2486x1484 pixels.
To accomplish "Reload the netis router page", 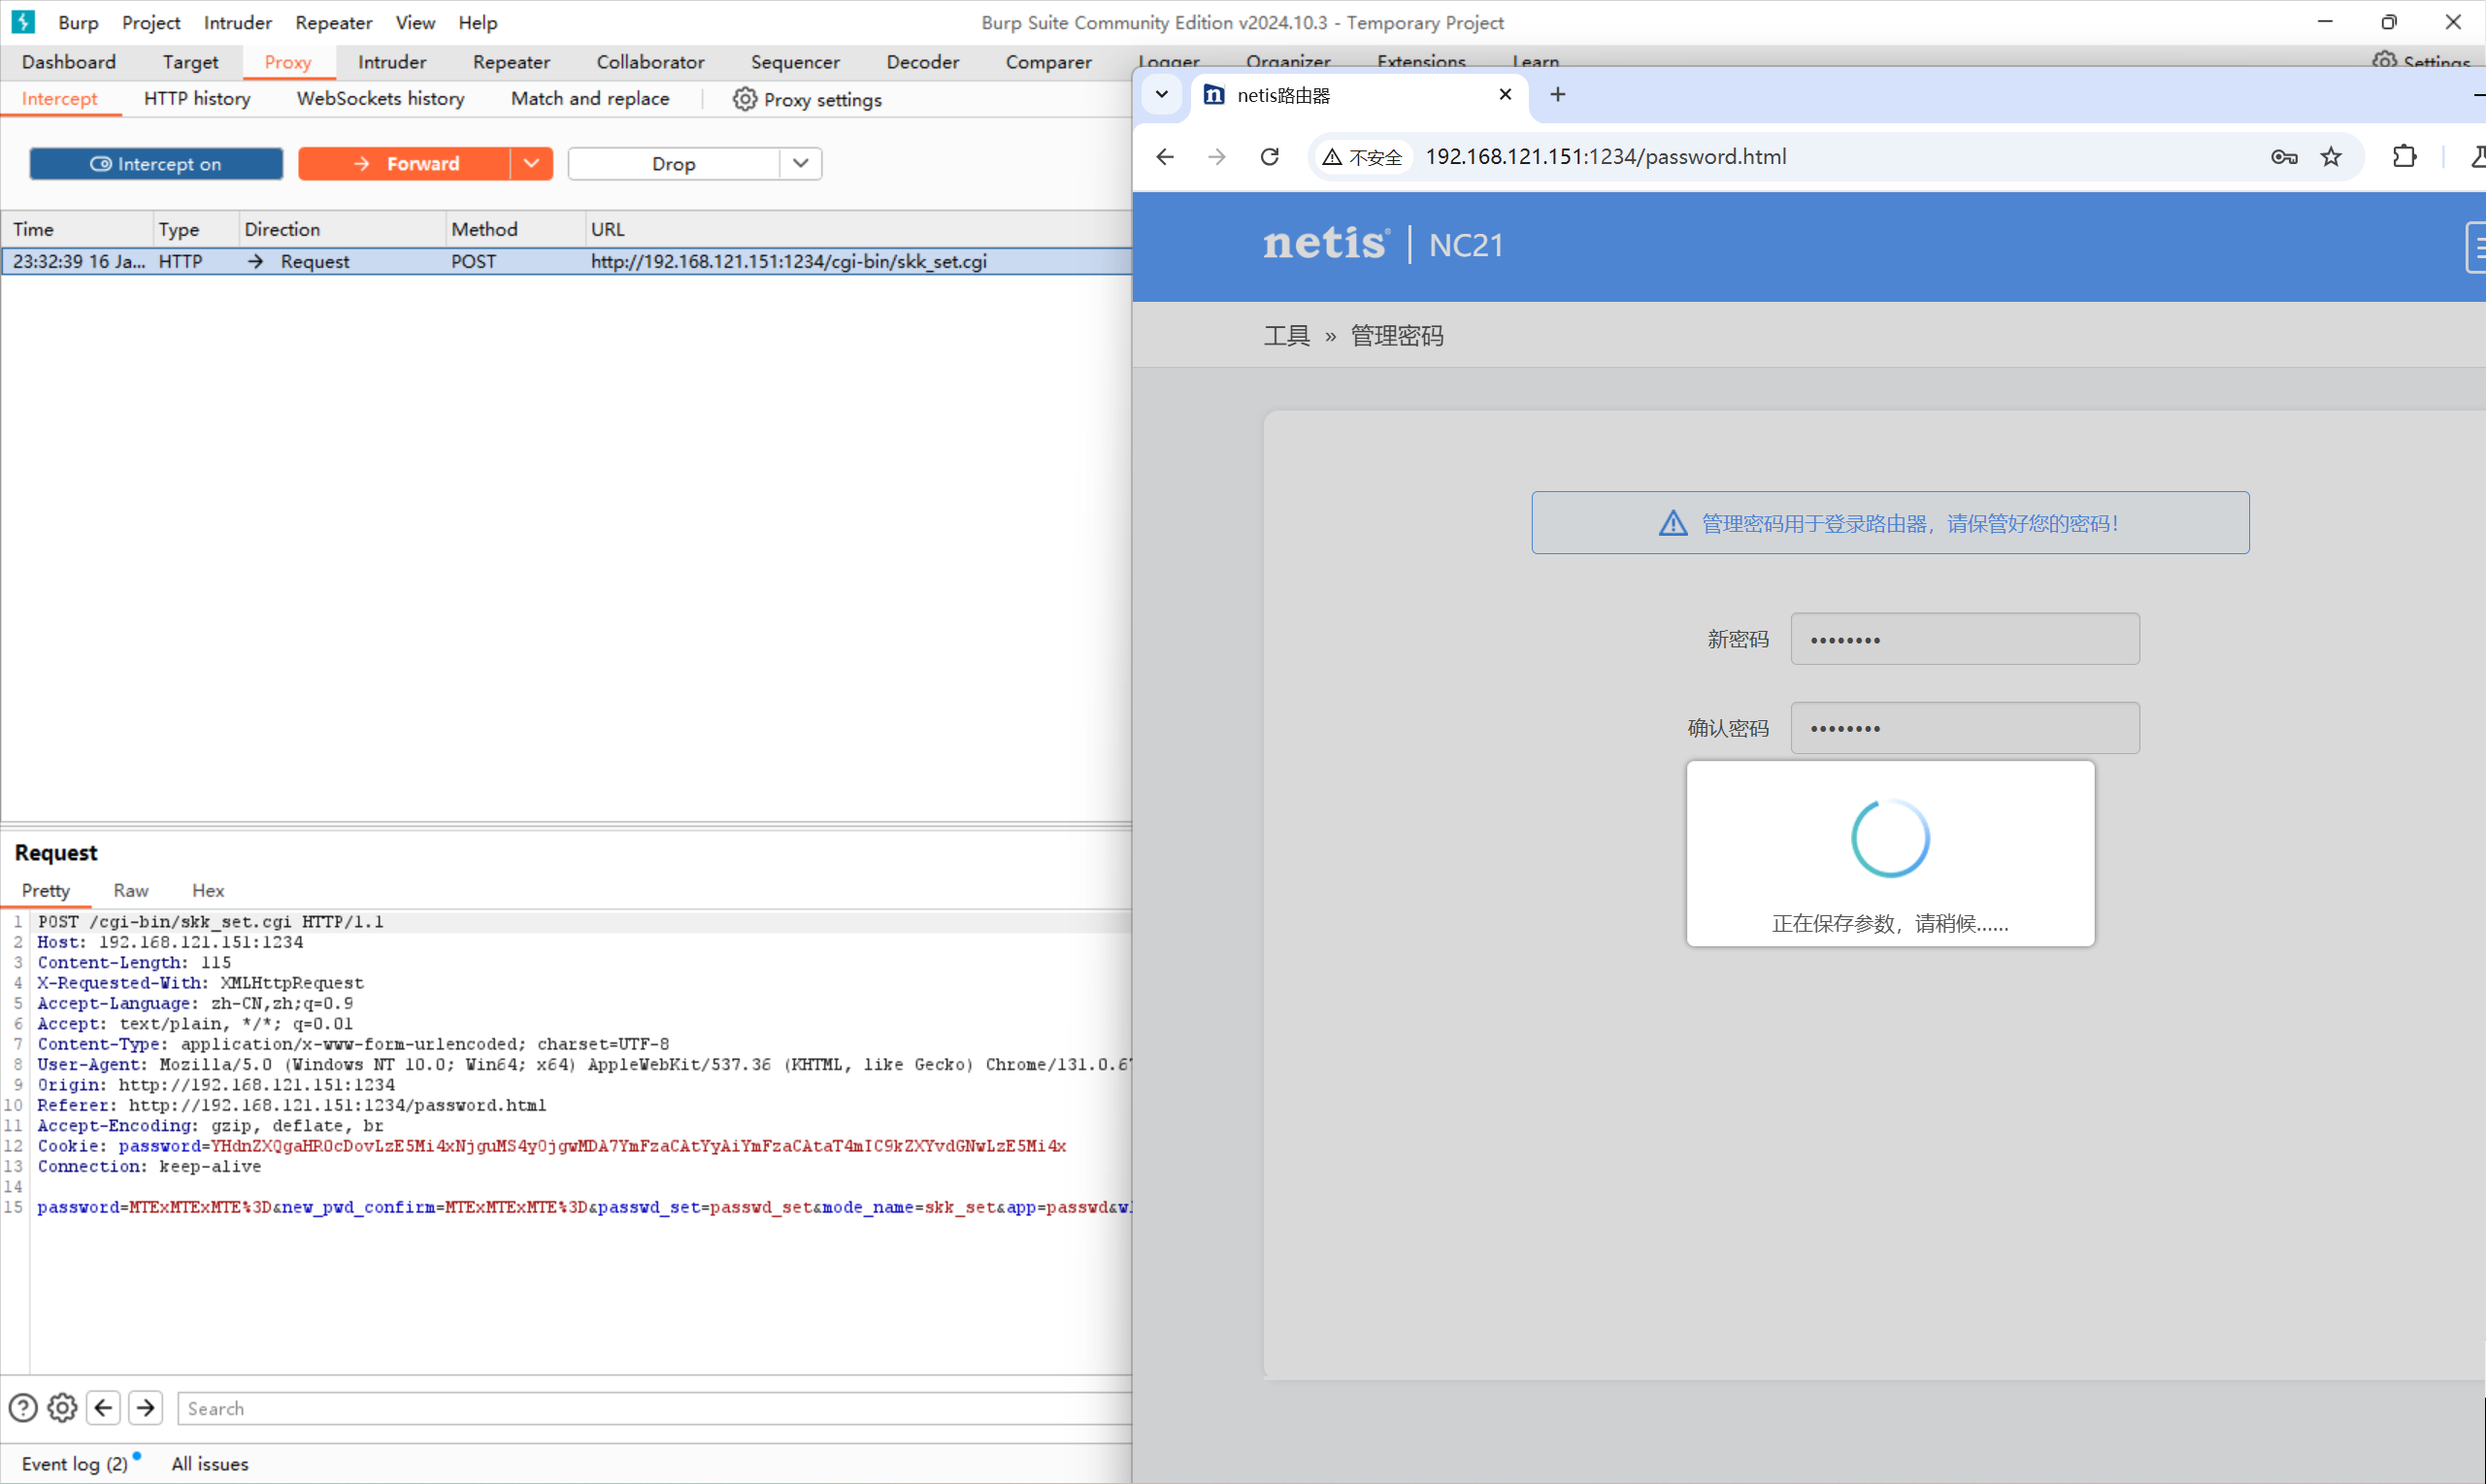I will (1269, 157).
